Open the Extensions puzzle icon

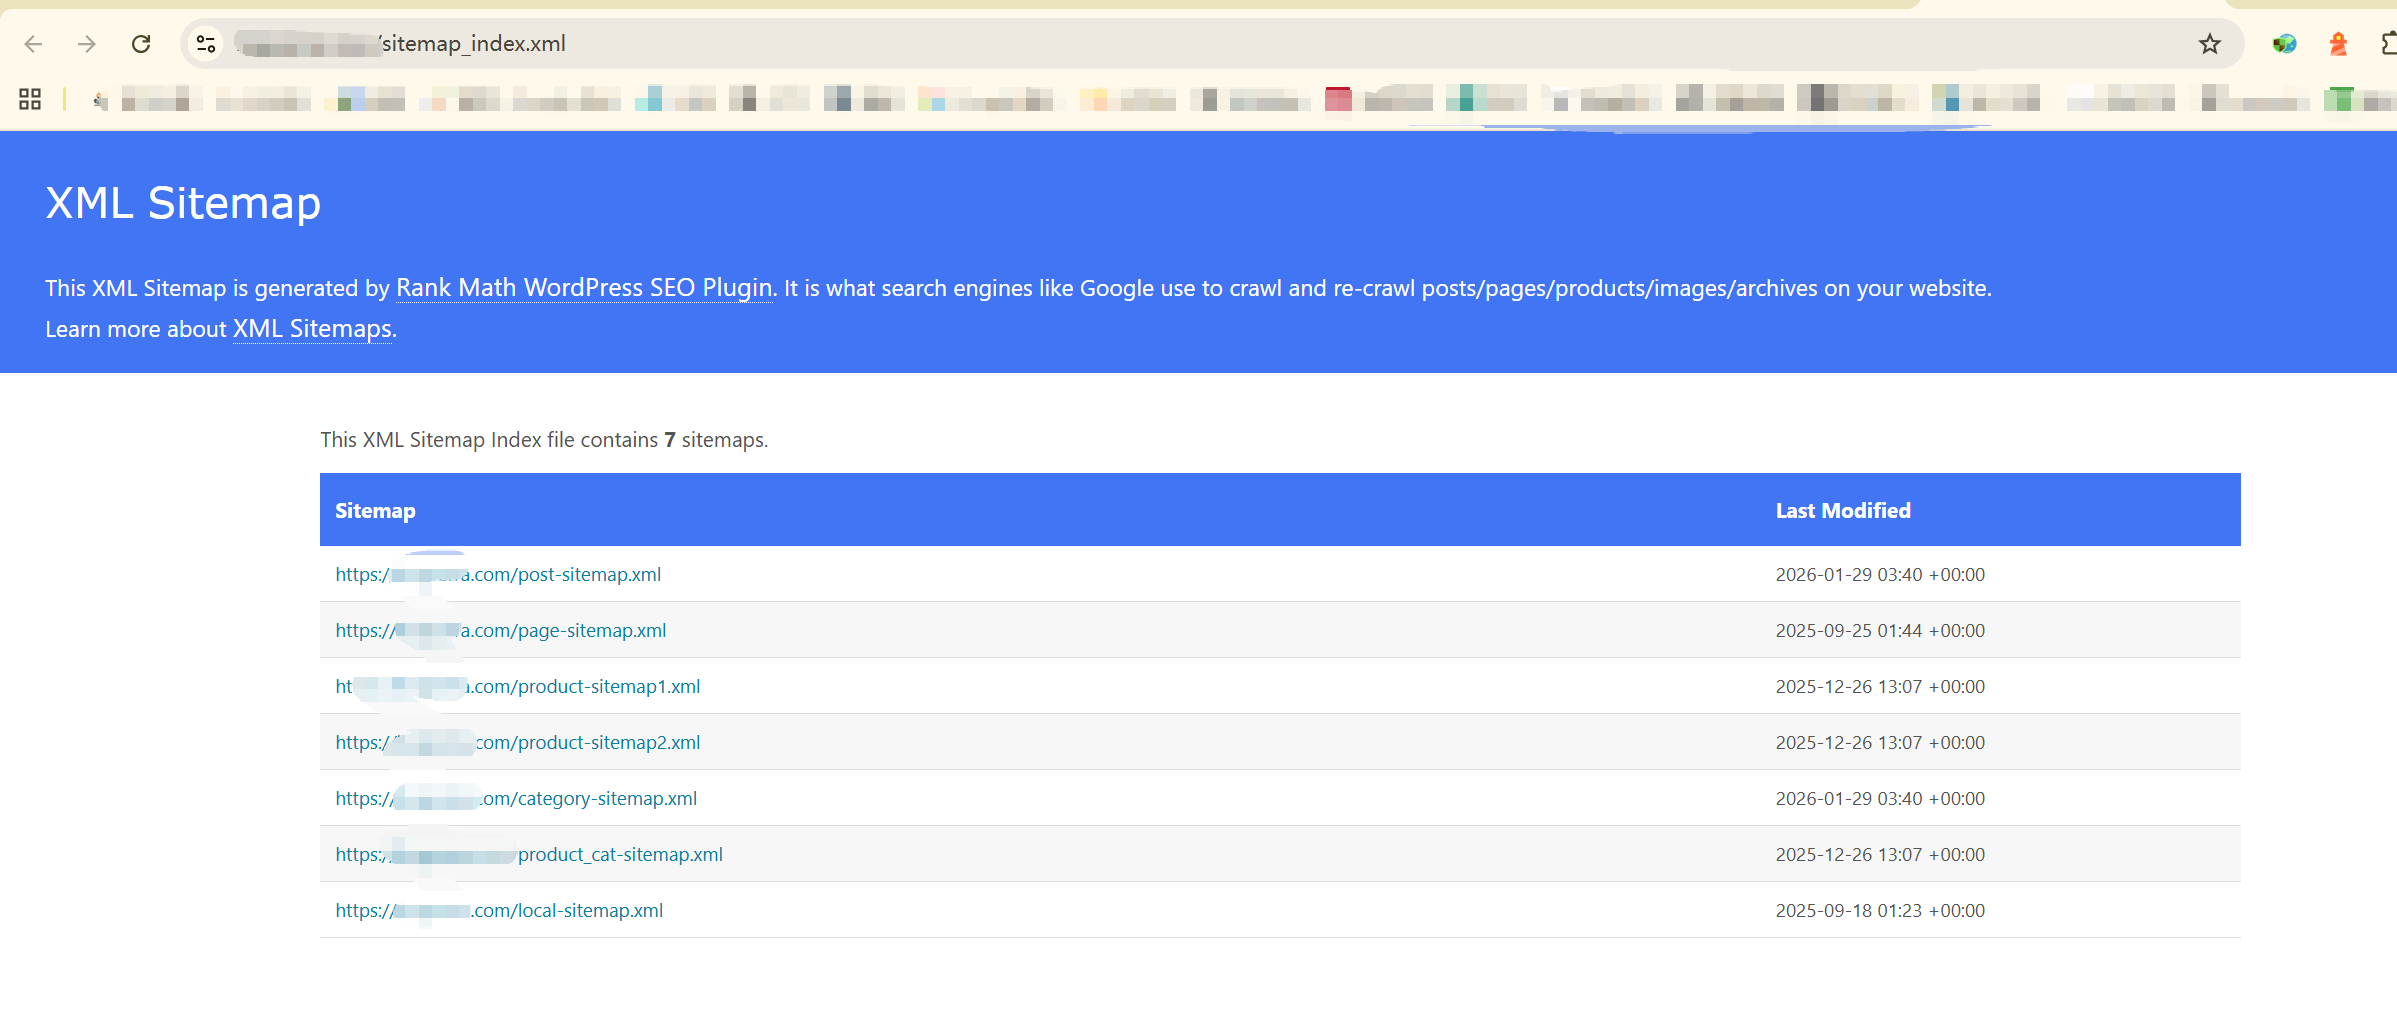pyautogui.click(x=2388, y=44)
